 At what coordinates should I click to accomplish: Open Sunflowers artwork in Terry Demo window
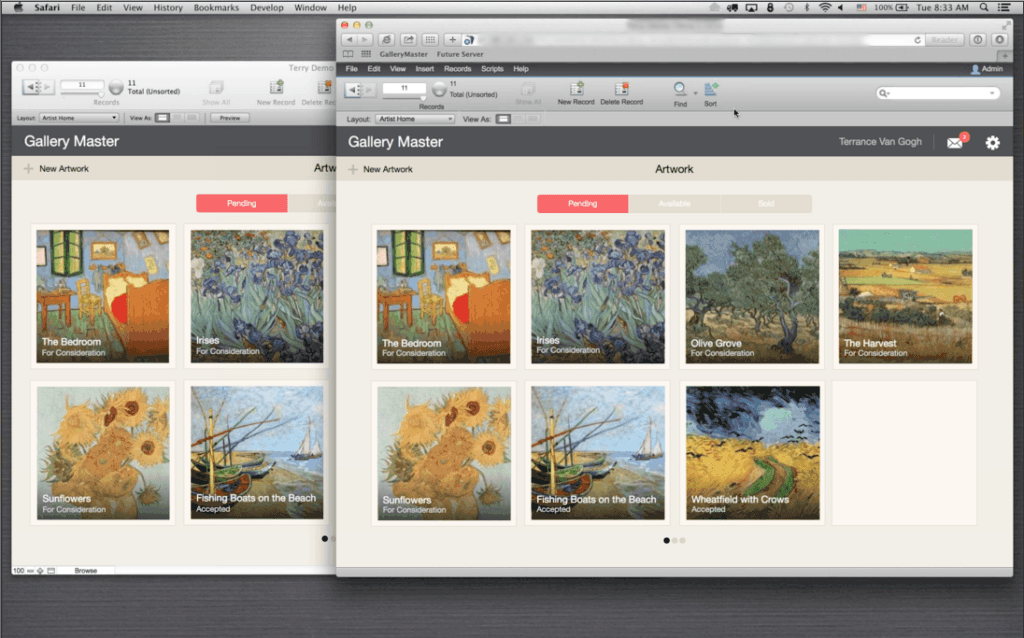103,453
